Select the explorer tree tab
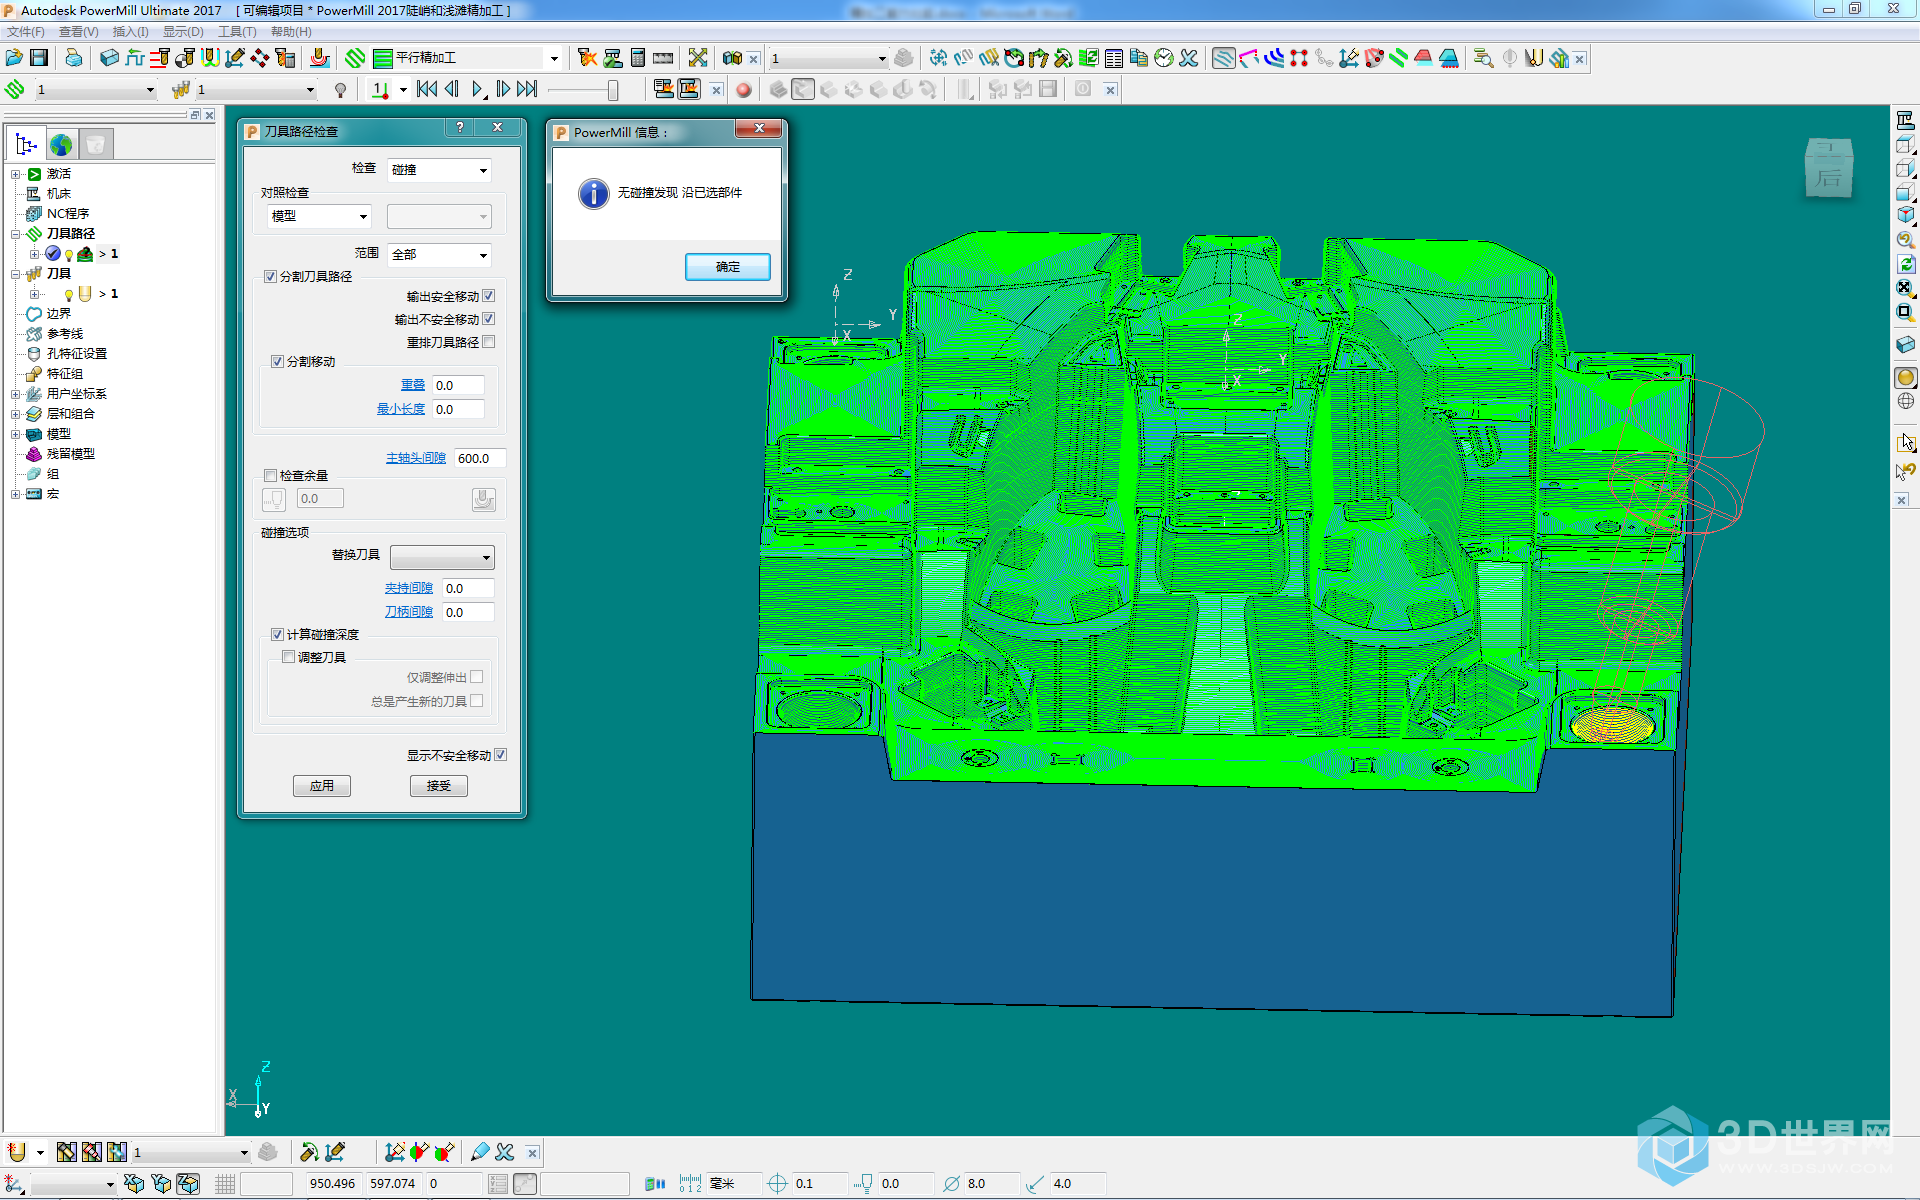Screen dimensions: 1920x1200 (x=26, y=144)
